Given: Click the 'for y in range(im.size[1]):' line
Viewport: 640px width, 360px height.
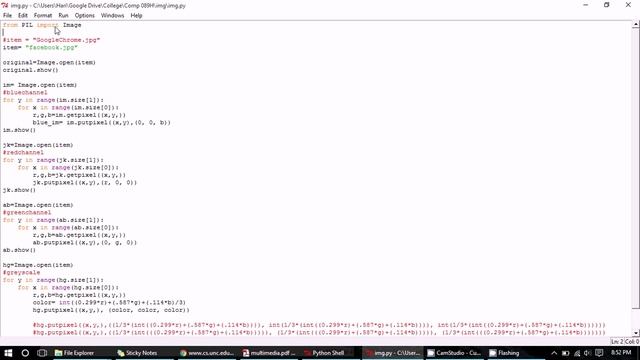Looking at the screenshot, I should click(x=53, y=100).
